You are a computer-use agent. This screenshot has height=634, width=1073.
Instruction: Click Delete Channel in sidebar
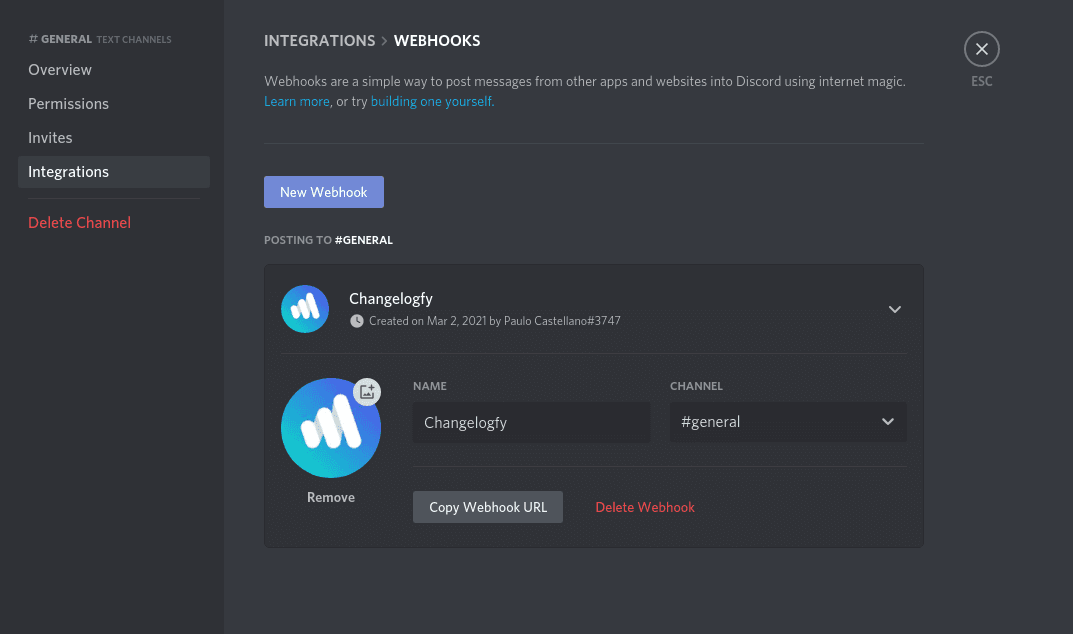(x=79, y=223)
